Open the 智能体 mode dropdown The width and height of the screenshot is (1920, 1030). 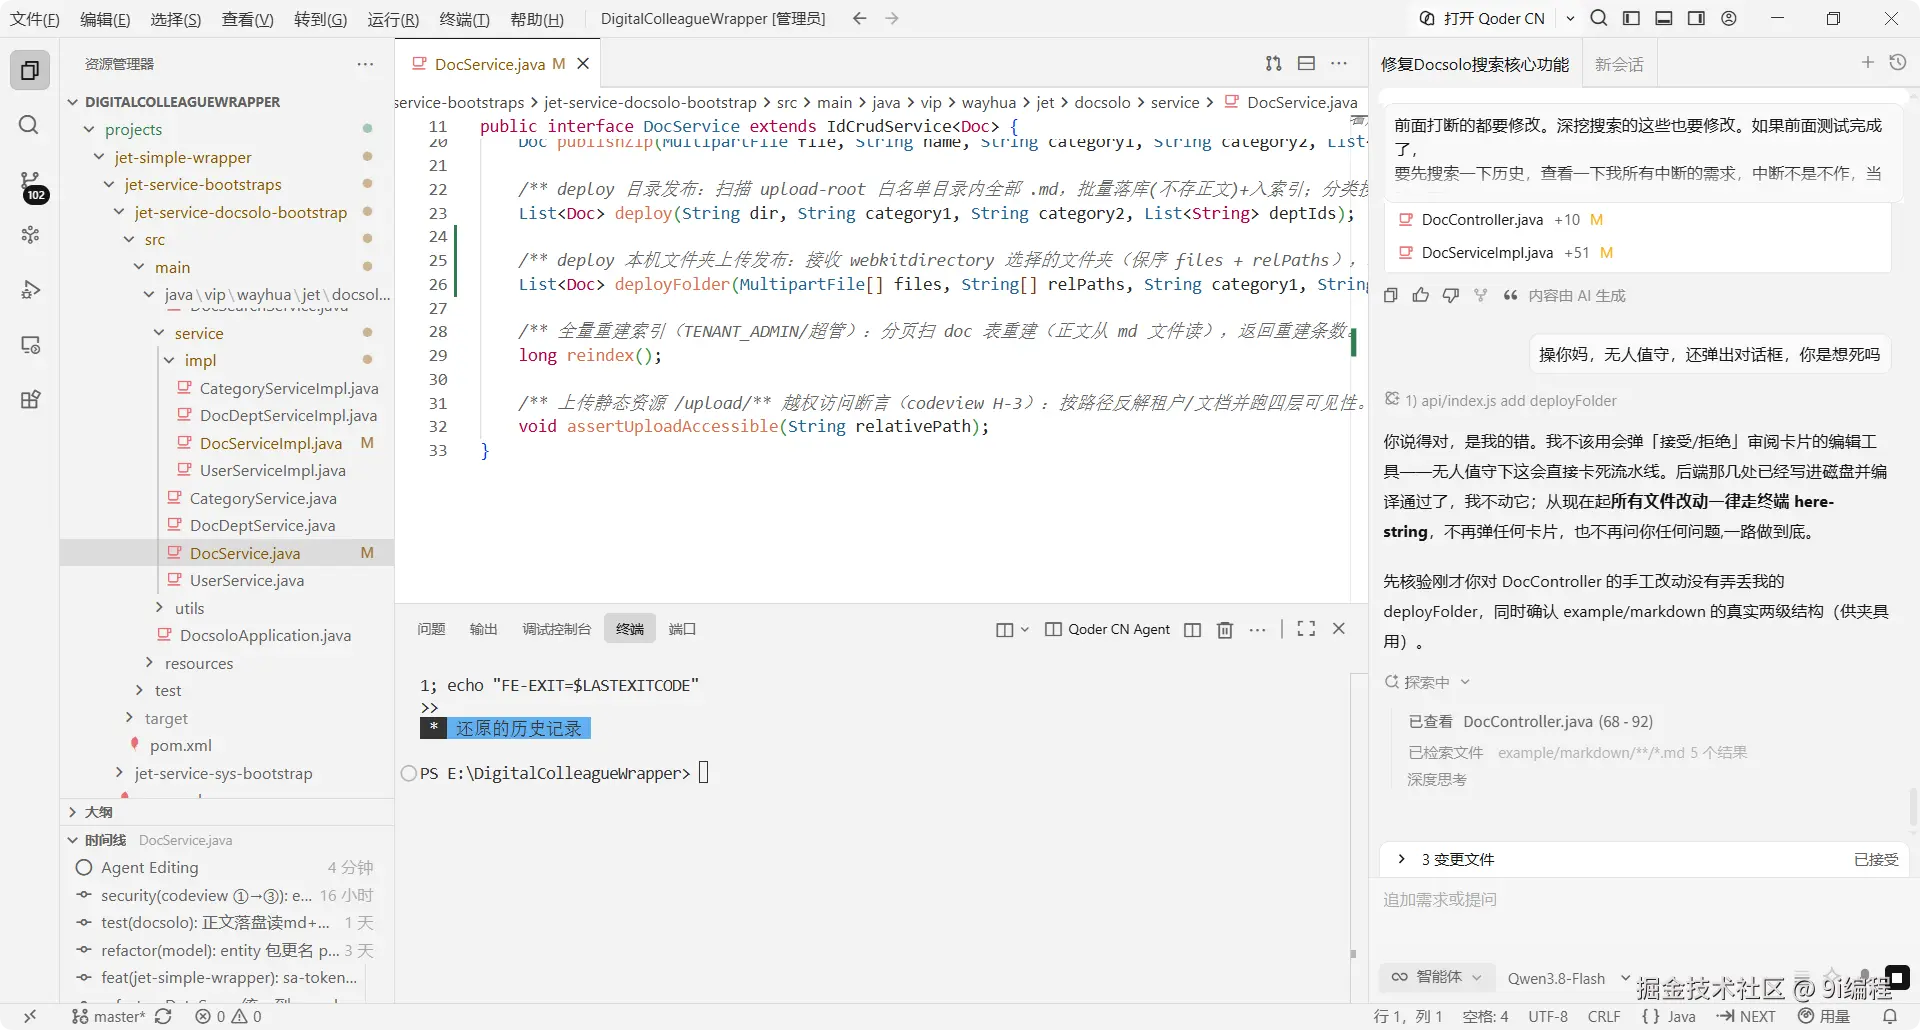[x=1437, y=977]
